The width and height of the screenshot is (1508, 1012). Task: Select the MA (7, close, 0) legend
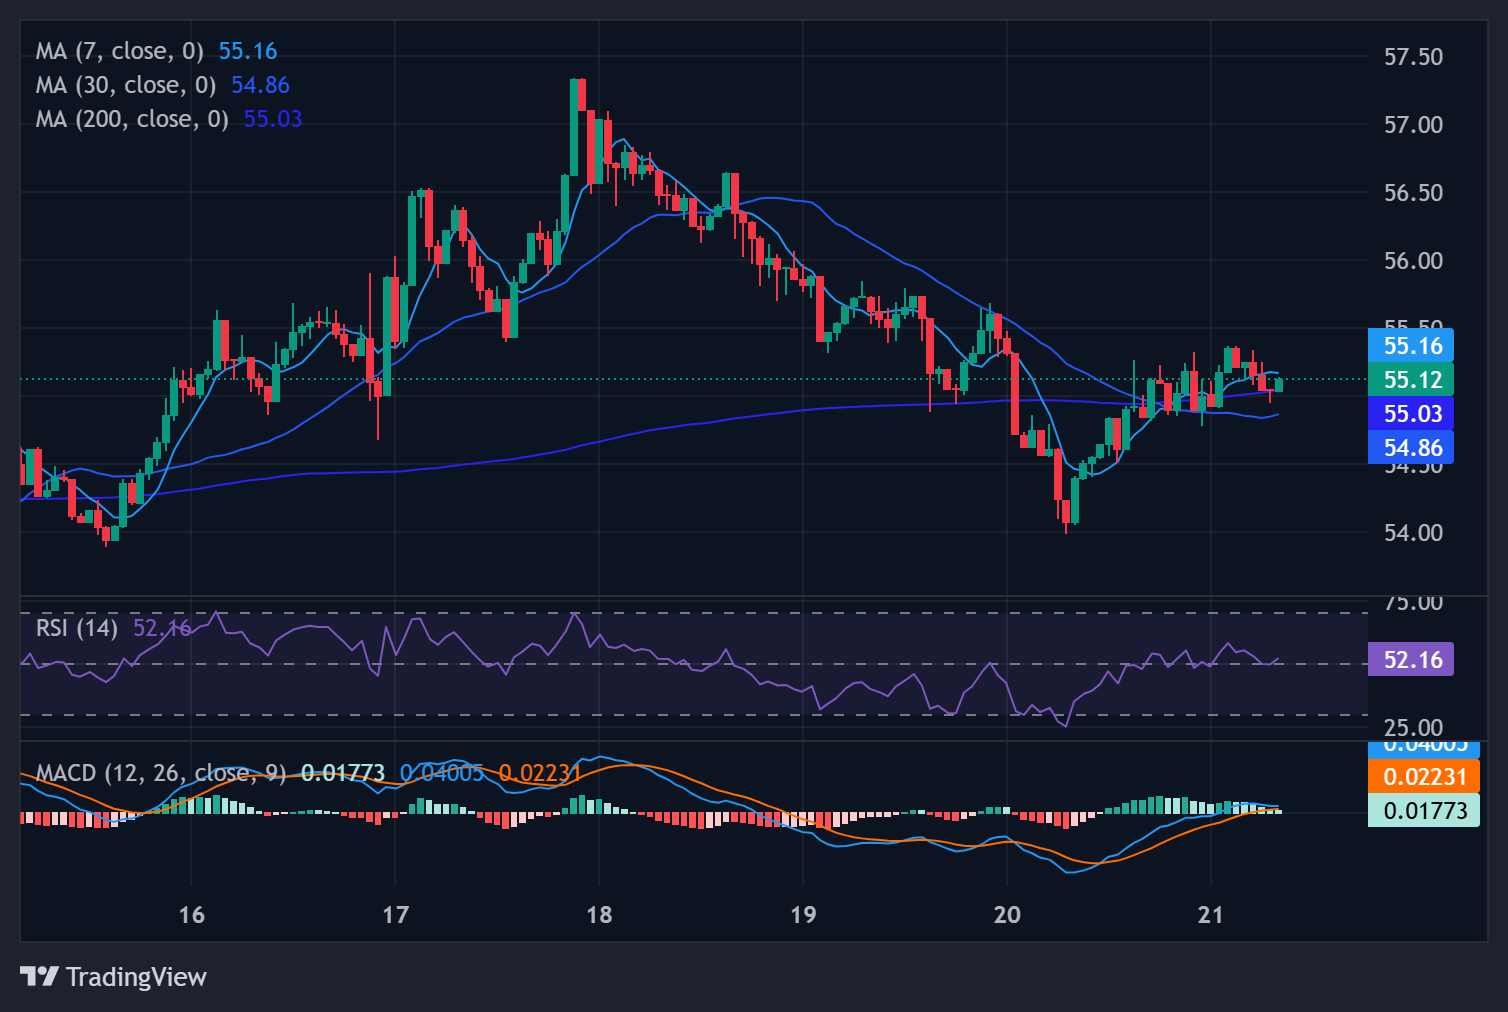click(119, 51)
